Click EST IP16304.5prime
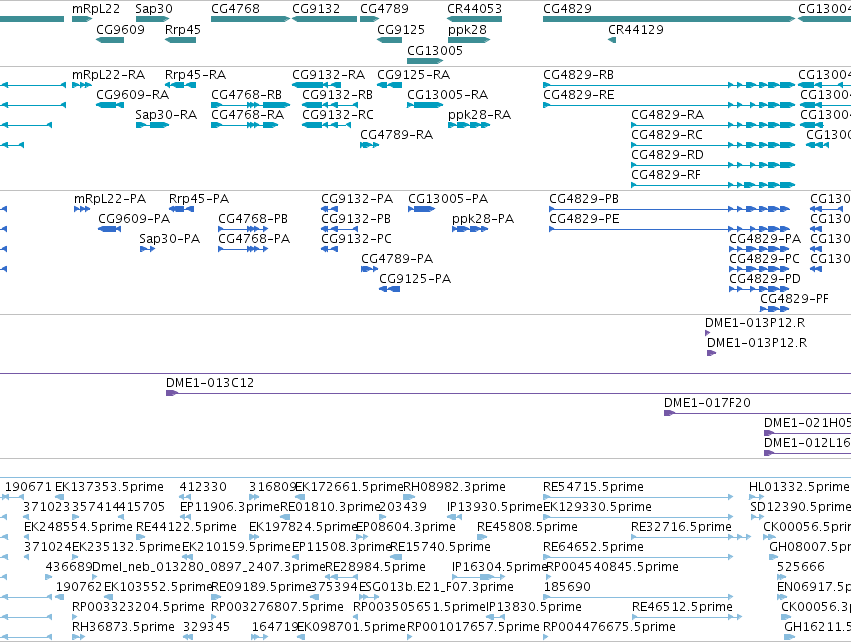 [x=478, y=577]
